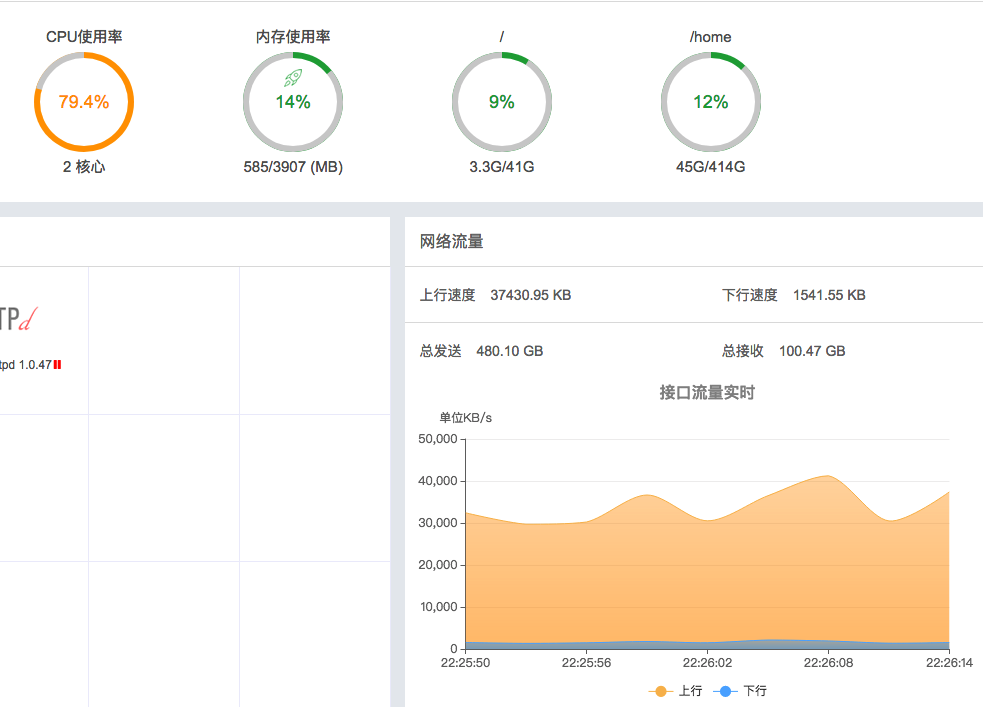Viewport: 983px width, 707px height.
Task: Click the orange 上行 legend marker
Action: [659, 691]
